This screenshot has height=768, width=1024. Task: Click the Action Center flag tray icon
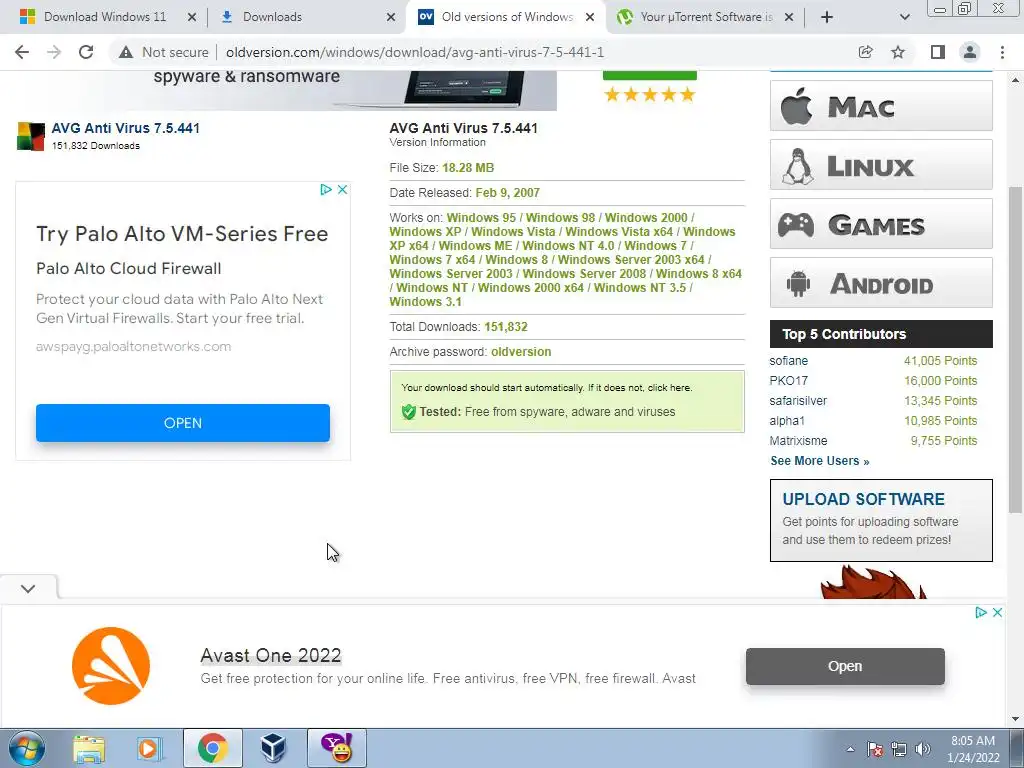[875, 749]
